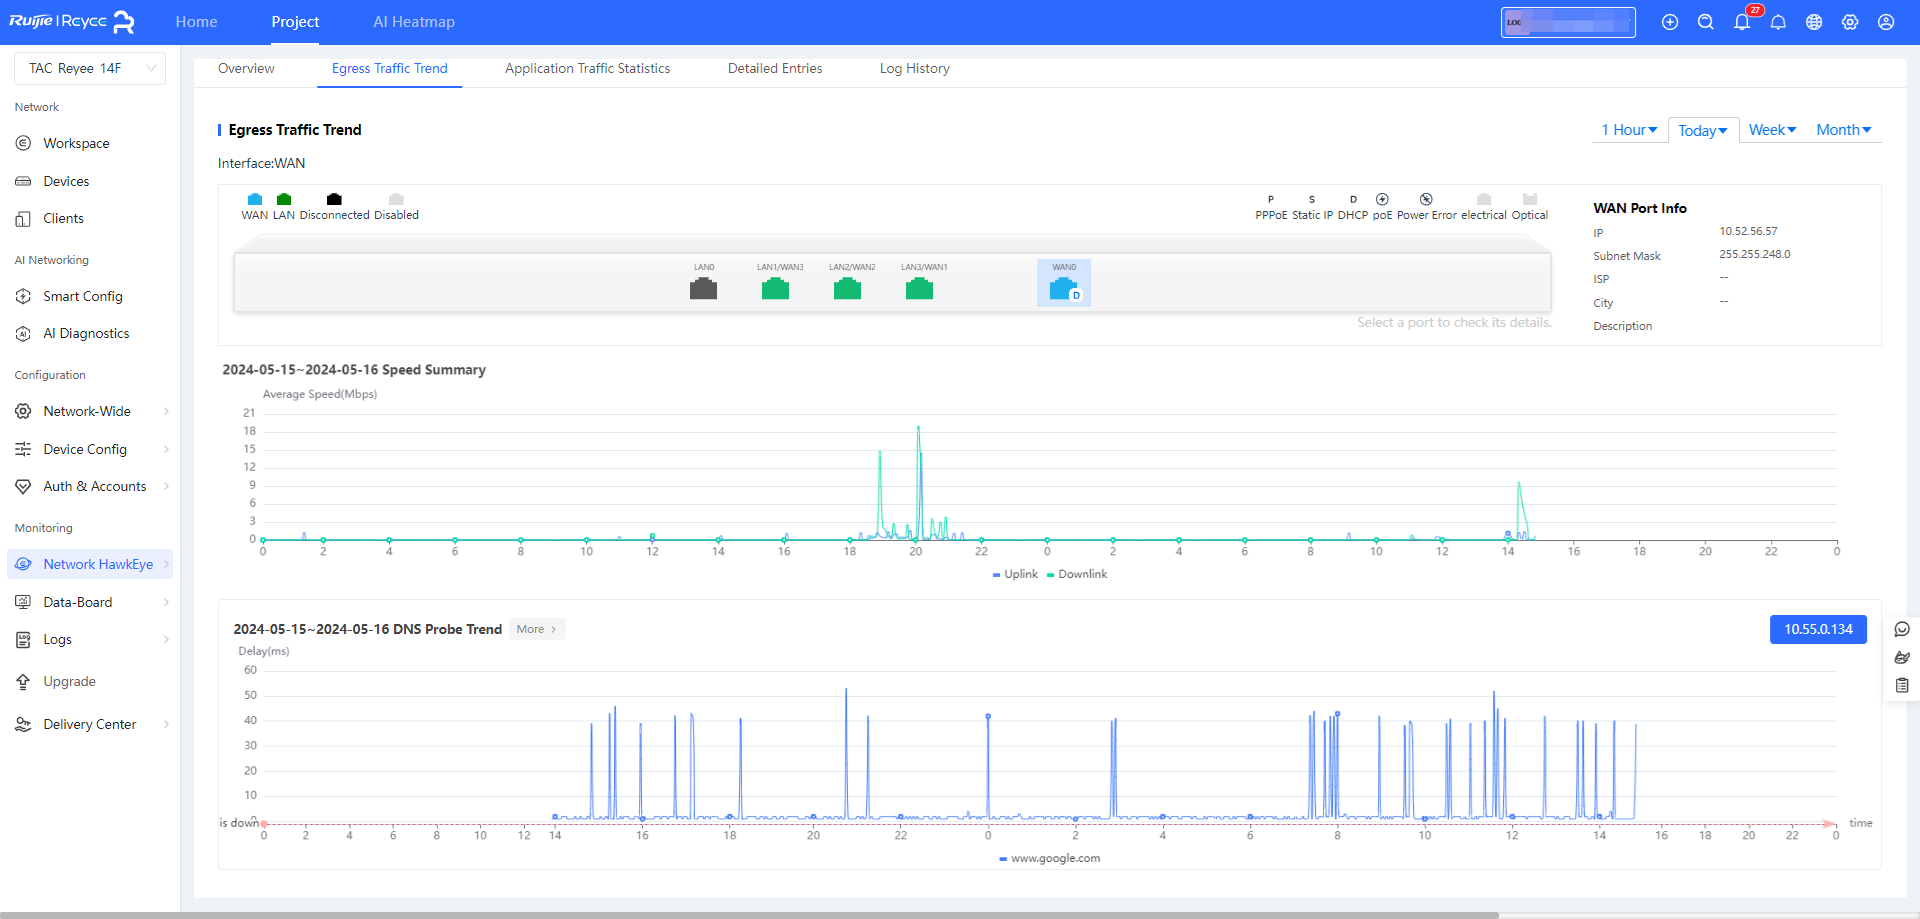
Task: Click the horizontal scrollbar at page bottom
Action: (x=750, y=914)
